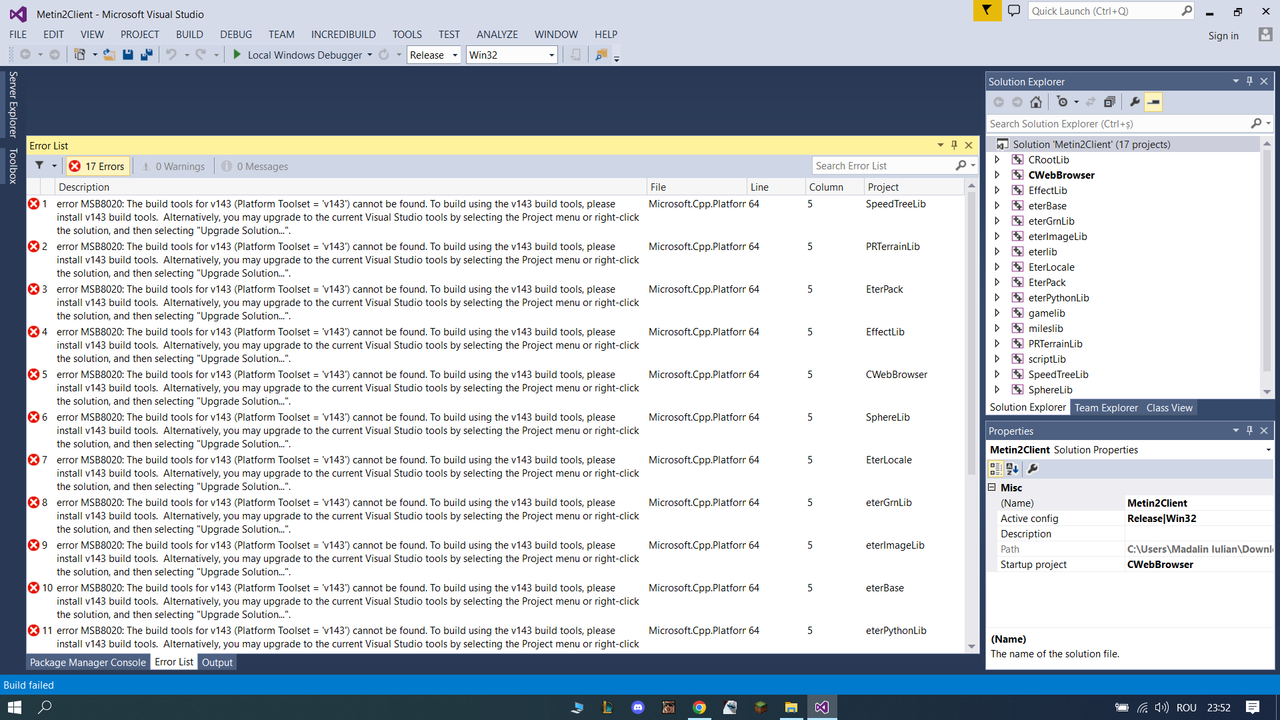Toggle Alphabetical sort in Properties panel
Viewport: 1280px width, 720px height.
pos(1013,468)
